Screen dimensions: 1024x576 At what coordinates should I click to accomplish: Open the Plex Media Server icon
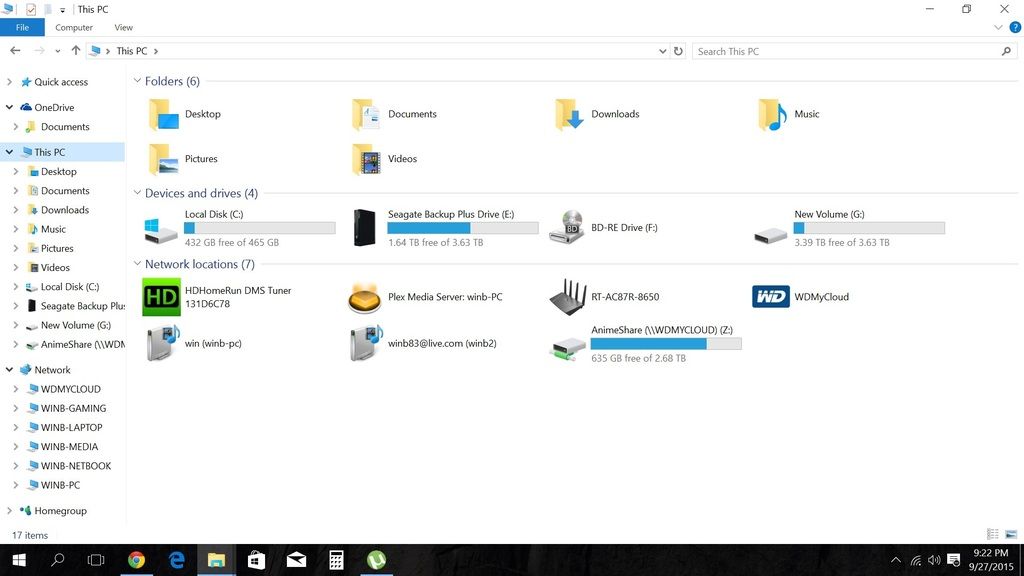(364, 298)
